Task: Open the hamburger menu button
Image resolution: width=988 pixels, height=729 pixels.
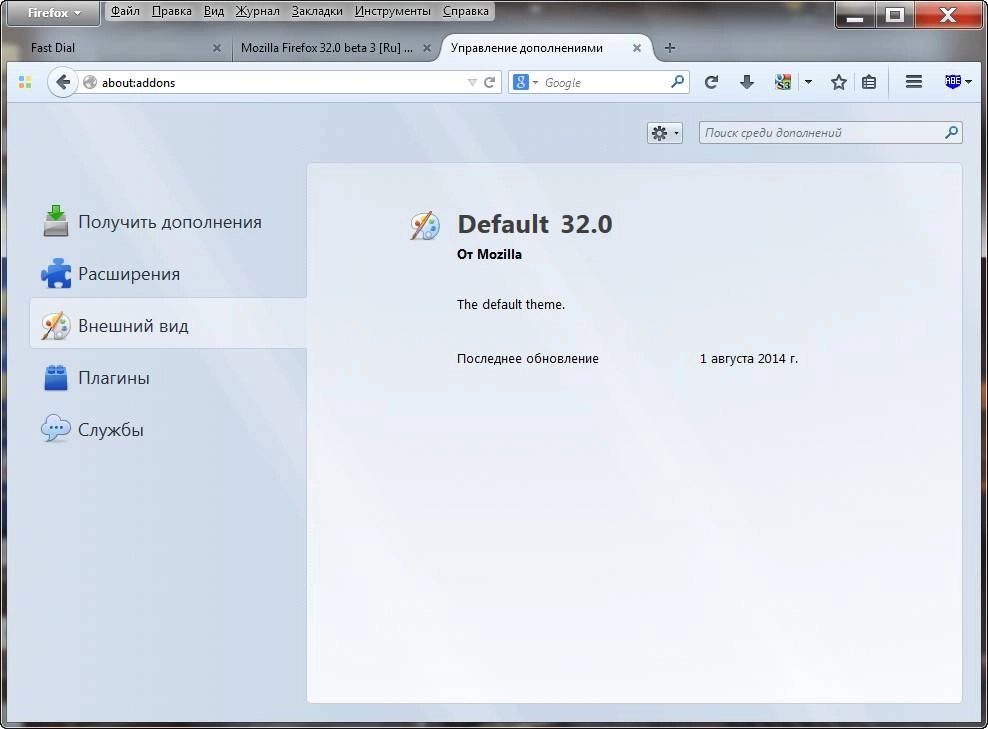Action: 914,81
